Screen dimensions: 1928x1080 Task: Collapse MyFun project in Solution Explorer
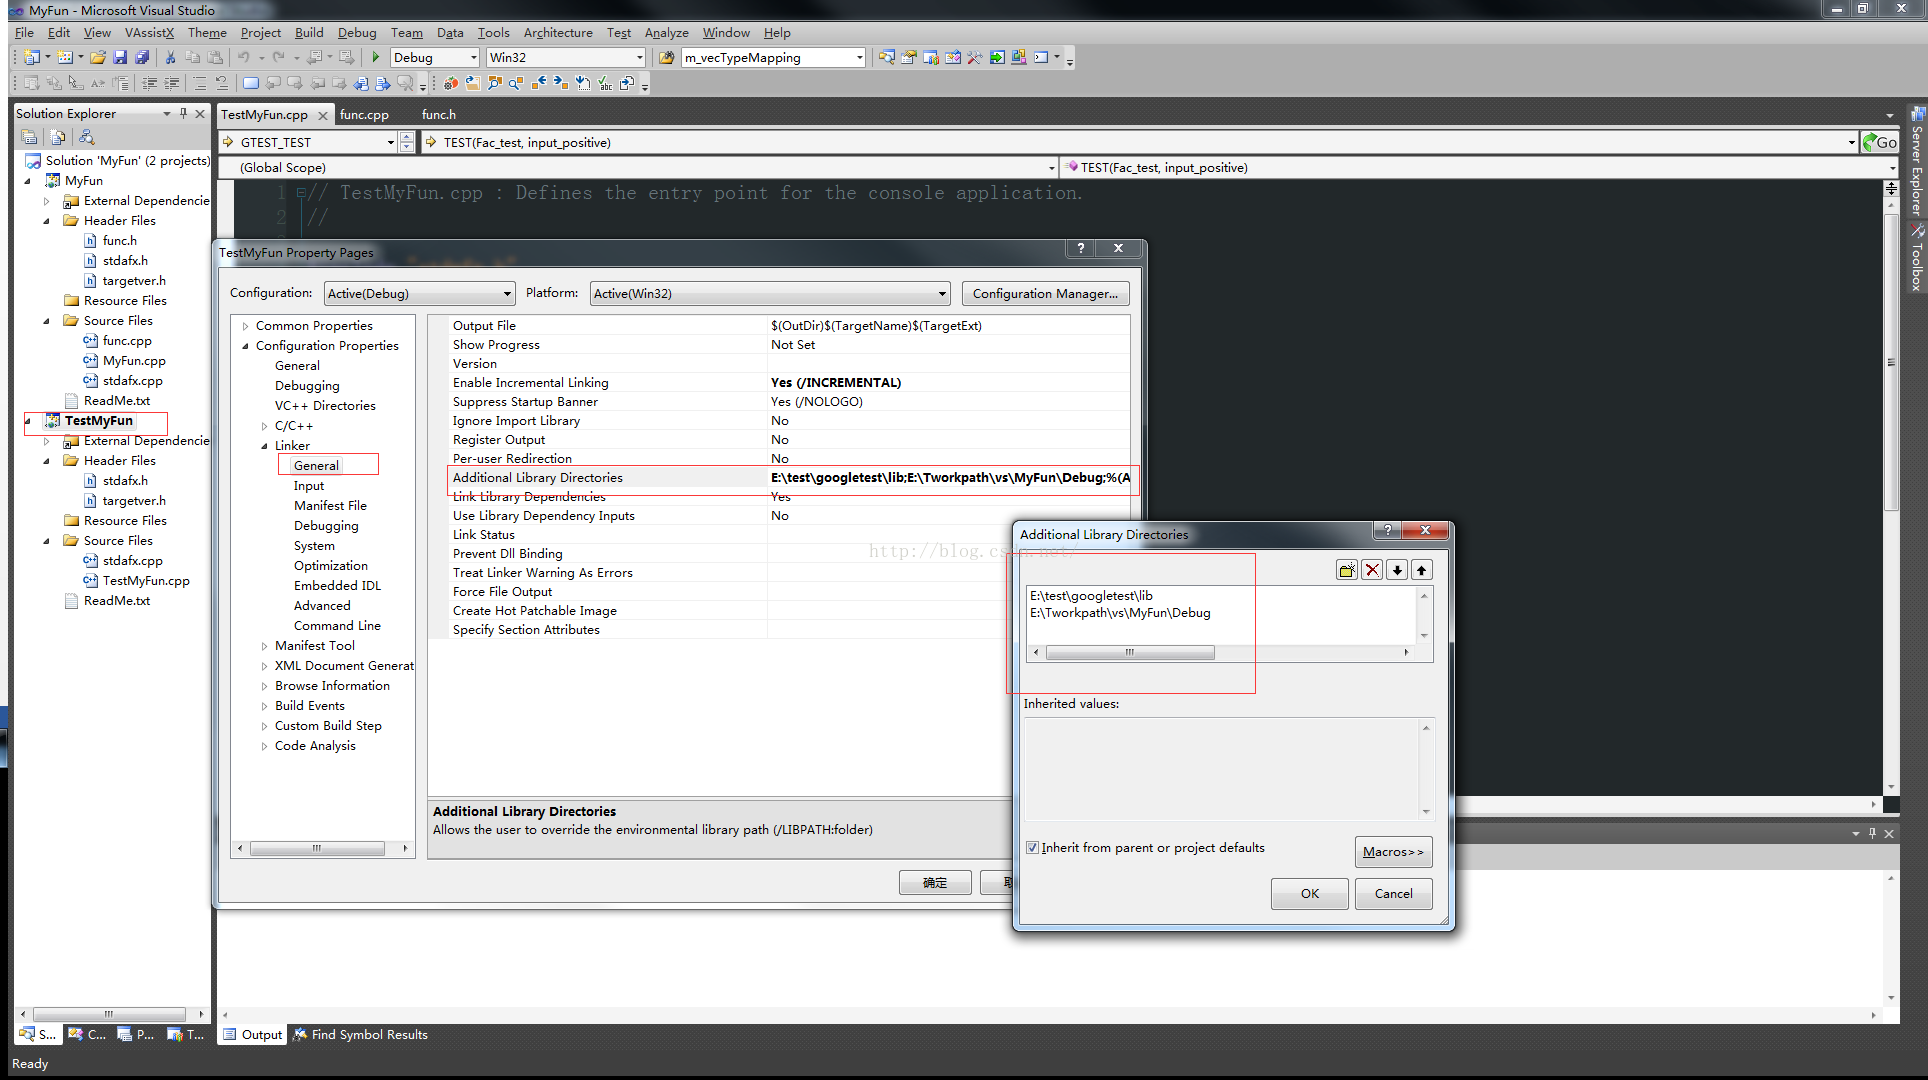(x=27, y=181)
